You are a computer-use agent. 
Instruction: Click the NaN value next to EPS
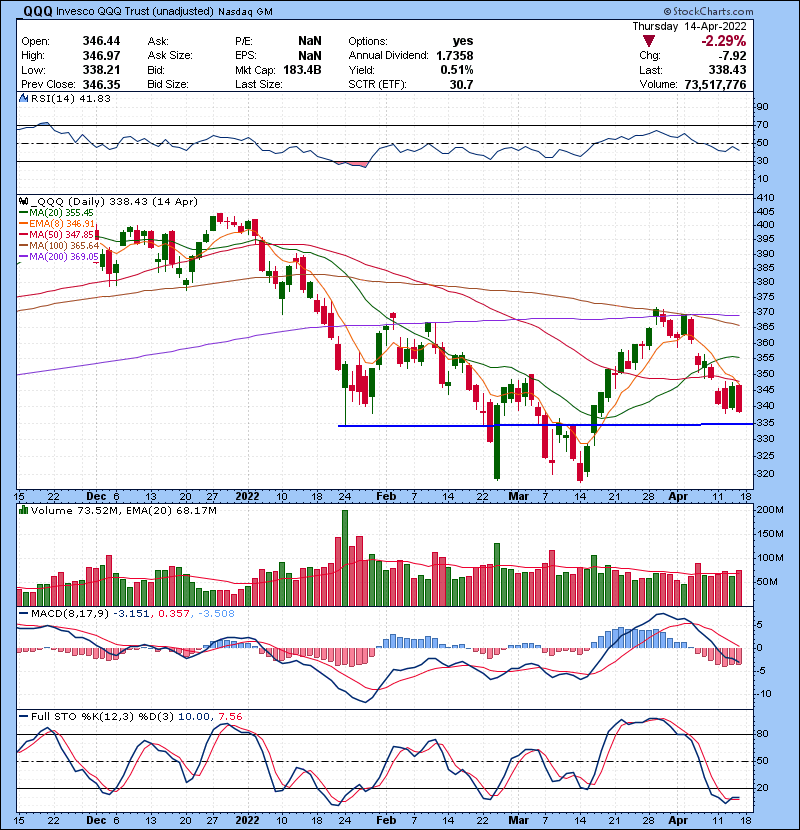(310, 56)
